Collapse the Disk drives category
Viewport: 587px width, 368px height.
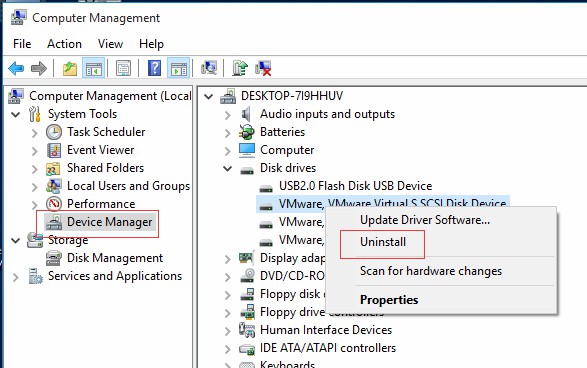click(228, 168)
